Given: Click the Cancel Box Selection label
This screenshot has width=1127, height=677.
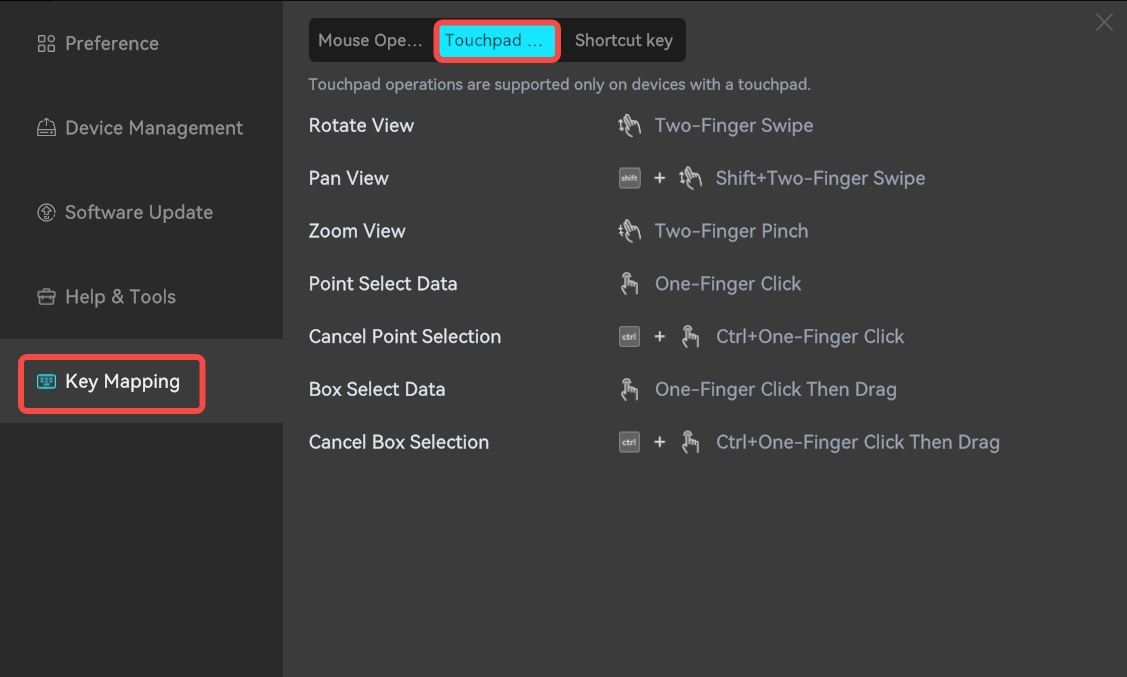Looking at the screenshot, I should click(399, 442).
